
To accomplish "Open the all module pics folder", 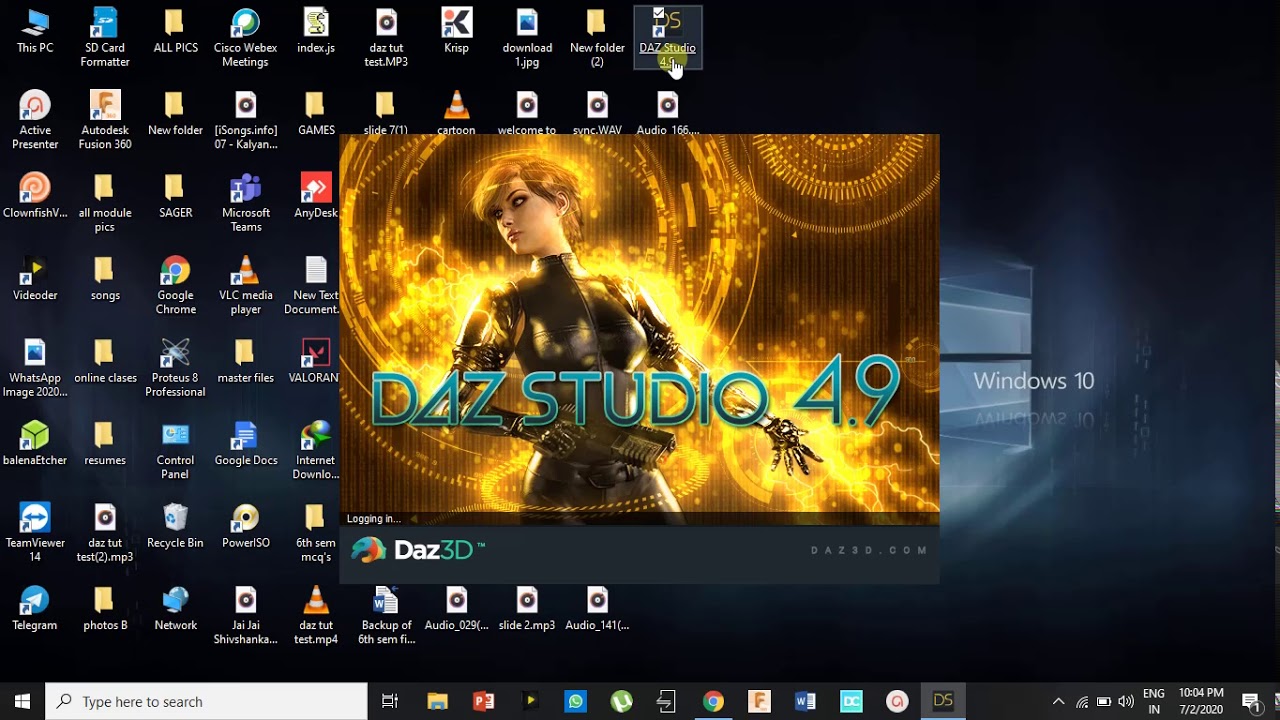I will point(105,202).
